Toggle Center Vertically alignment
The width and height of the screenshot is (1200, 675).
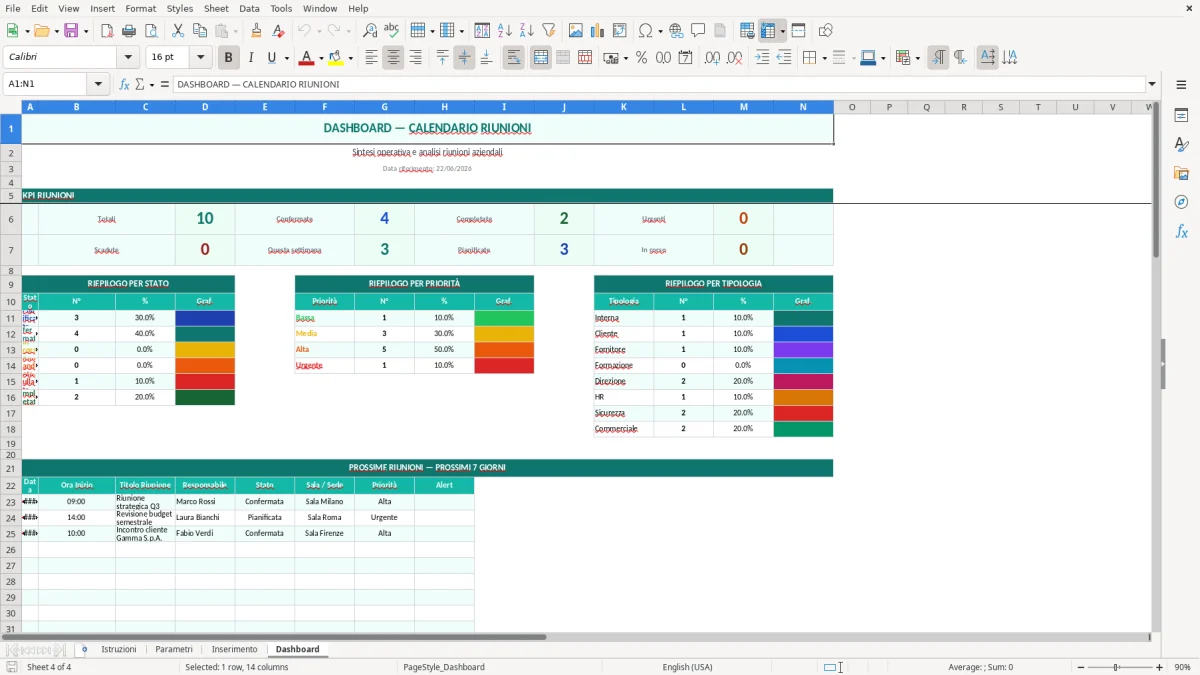[465, 58]
